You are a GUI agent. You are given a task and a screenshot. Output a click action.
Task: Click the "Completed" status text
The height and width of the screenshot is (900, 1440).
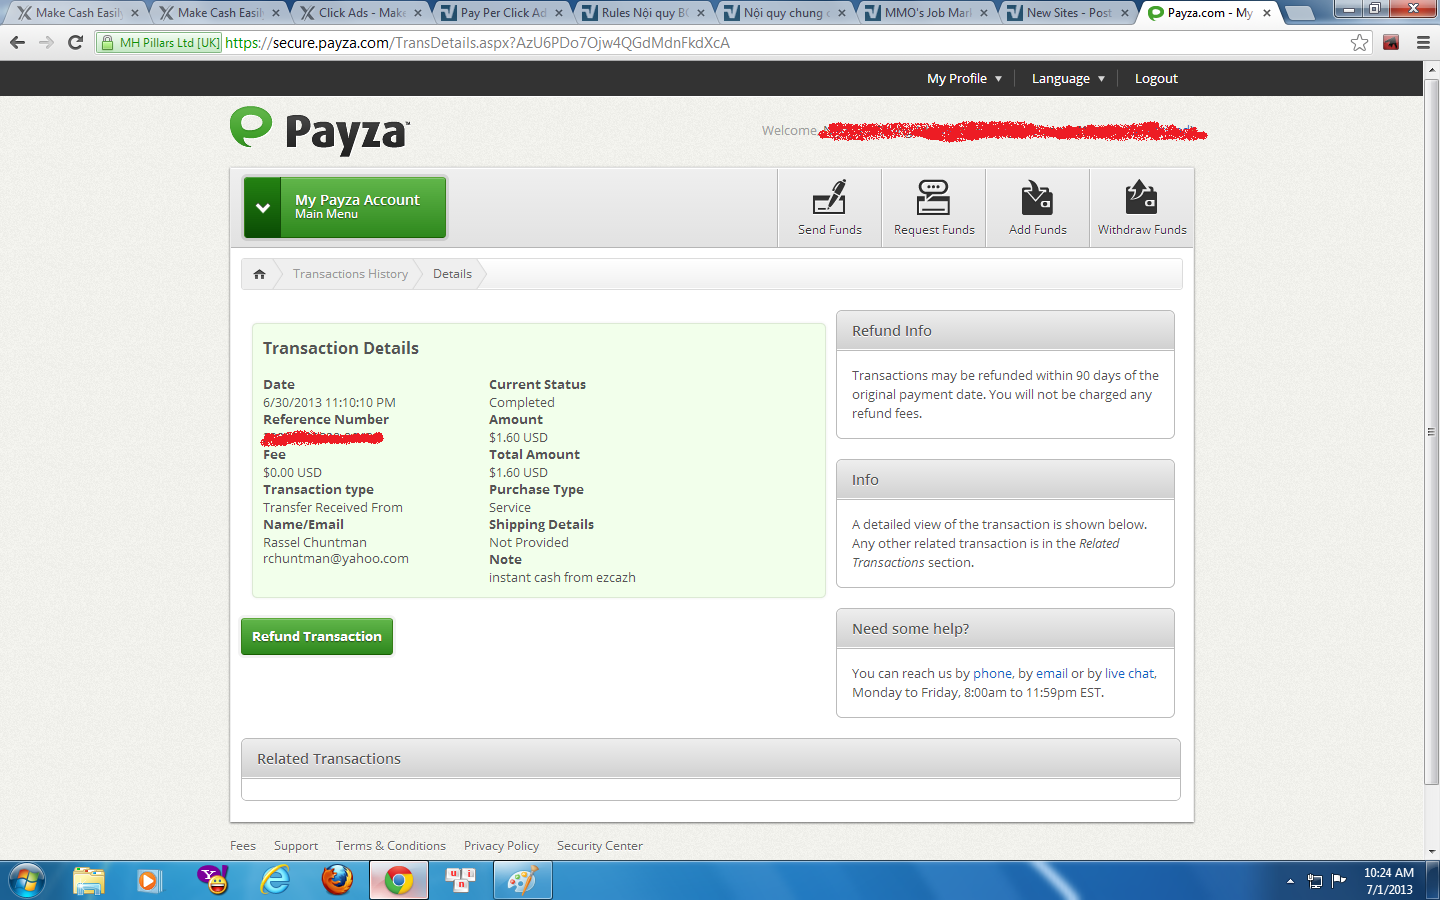point(522,403)
